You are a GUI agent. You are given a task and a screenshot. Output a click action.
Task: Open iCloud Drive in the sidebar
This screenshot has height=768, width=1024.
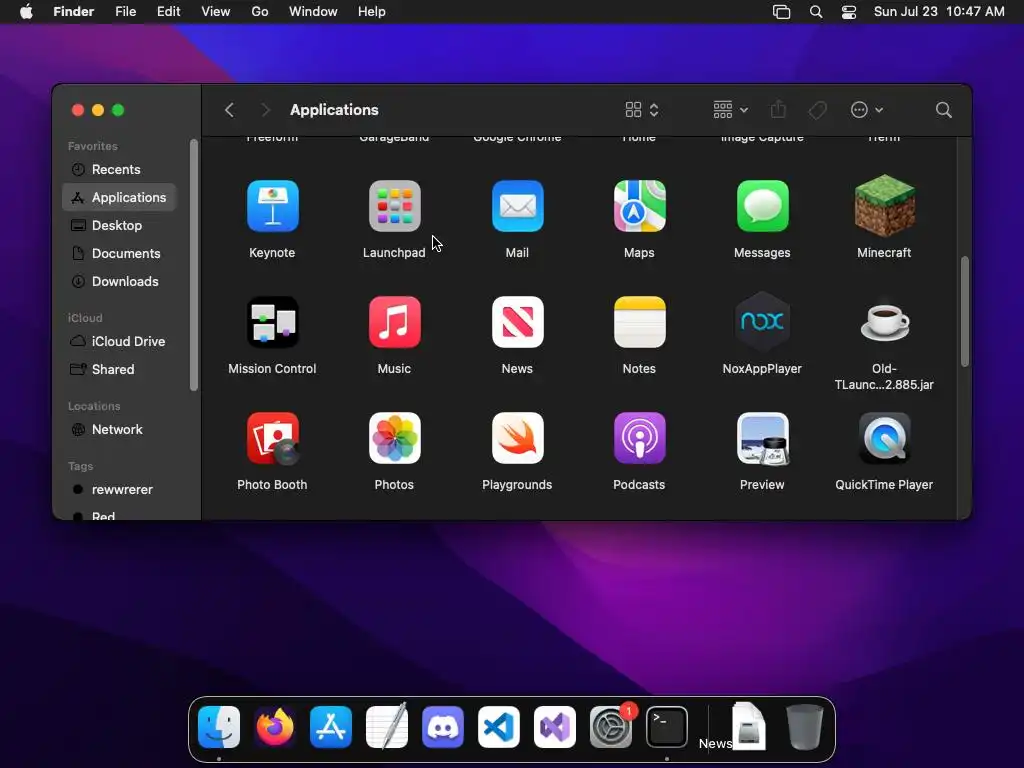coord(119,342)
